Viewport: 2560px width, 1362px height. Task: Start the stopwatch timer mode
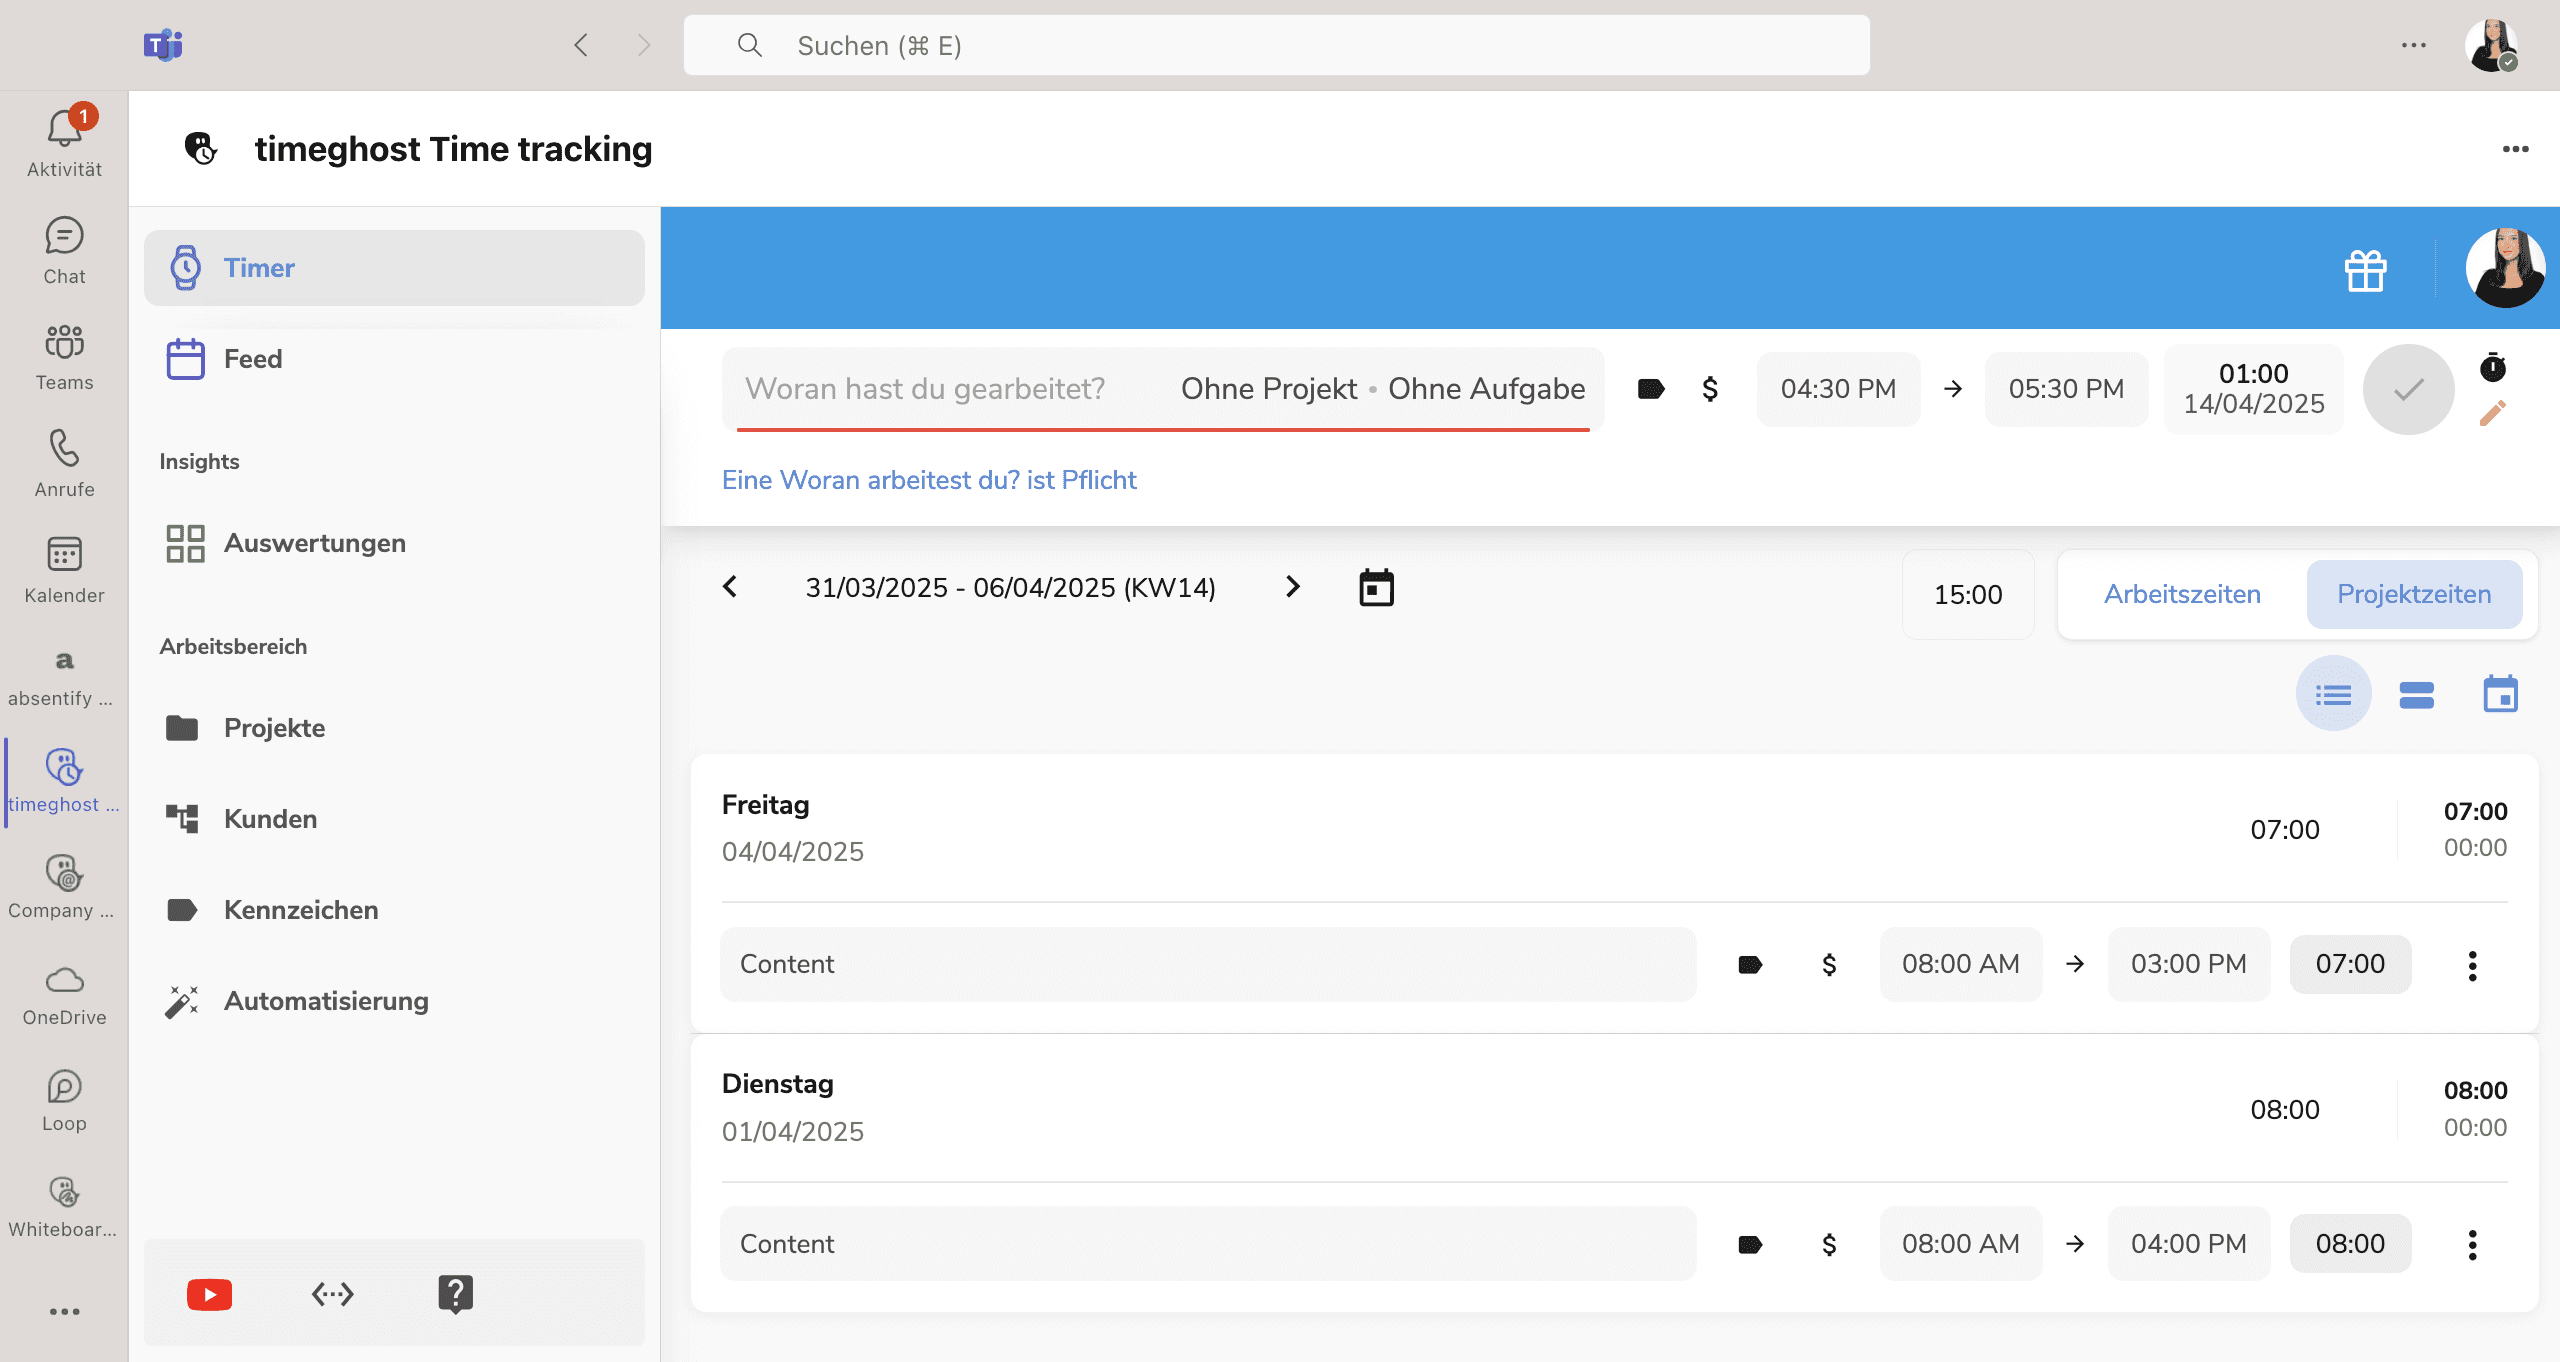point(2493,367)
